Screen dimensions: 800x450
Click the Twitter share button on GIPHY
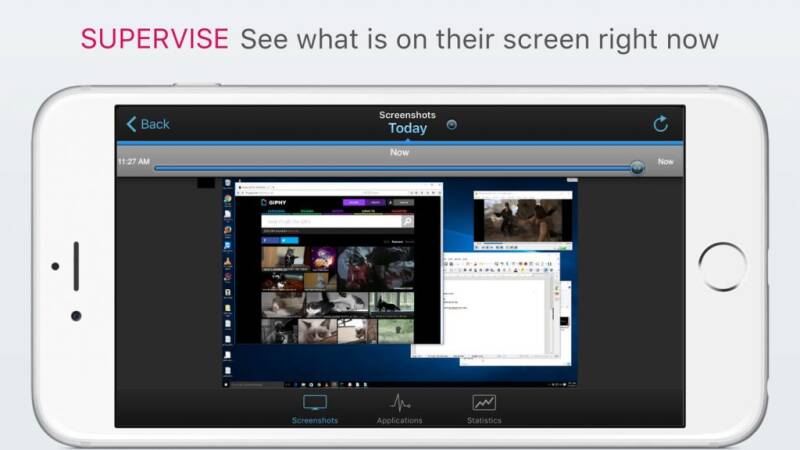[289, 240]
